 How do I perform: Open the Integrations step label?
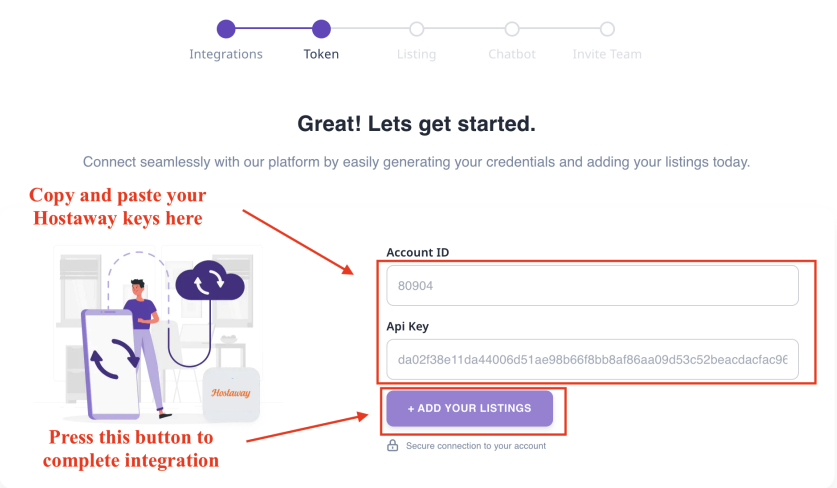(x=226, y=54)
